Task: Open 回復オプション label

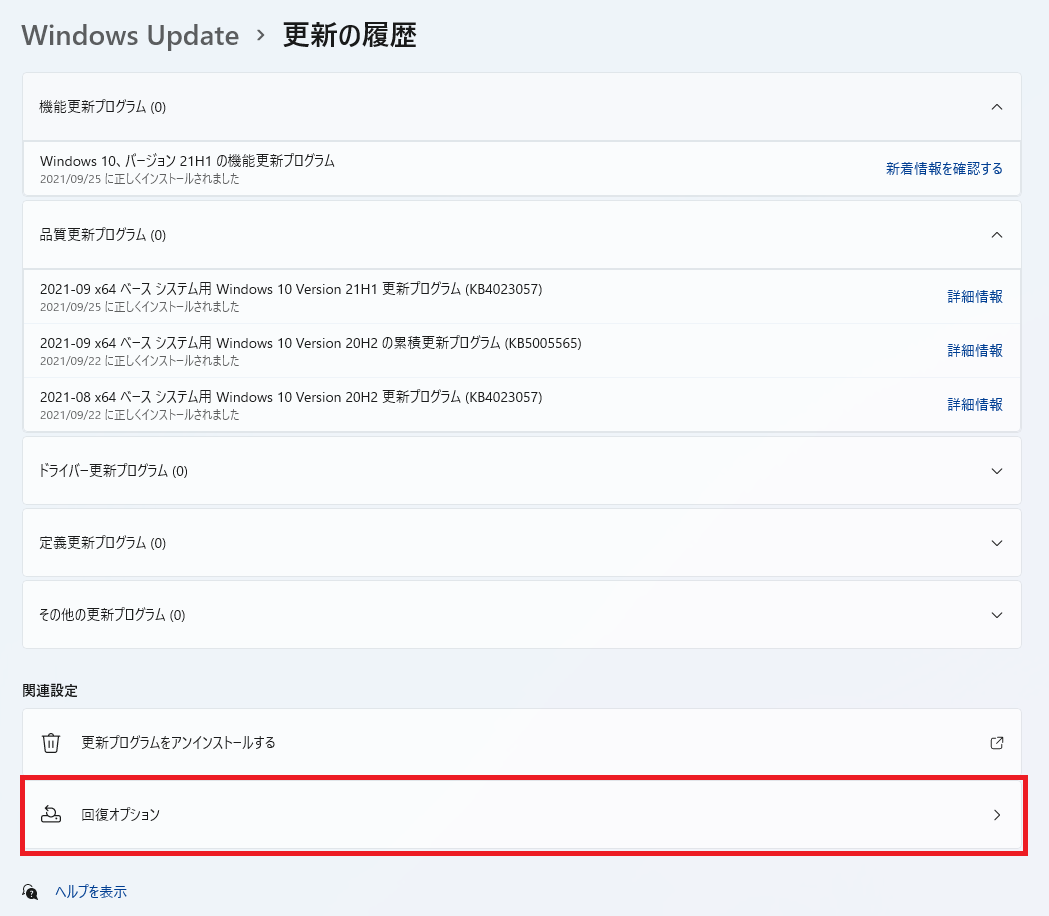Action: point(120,814)
